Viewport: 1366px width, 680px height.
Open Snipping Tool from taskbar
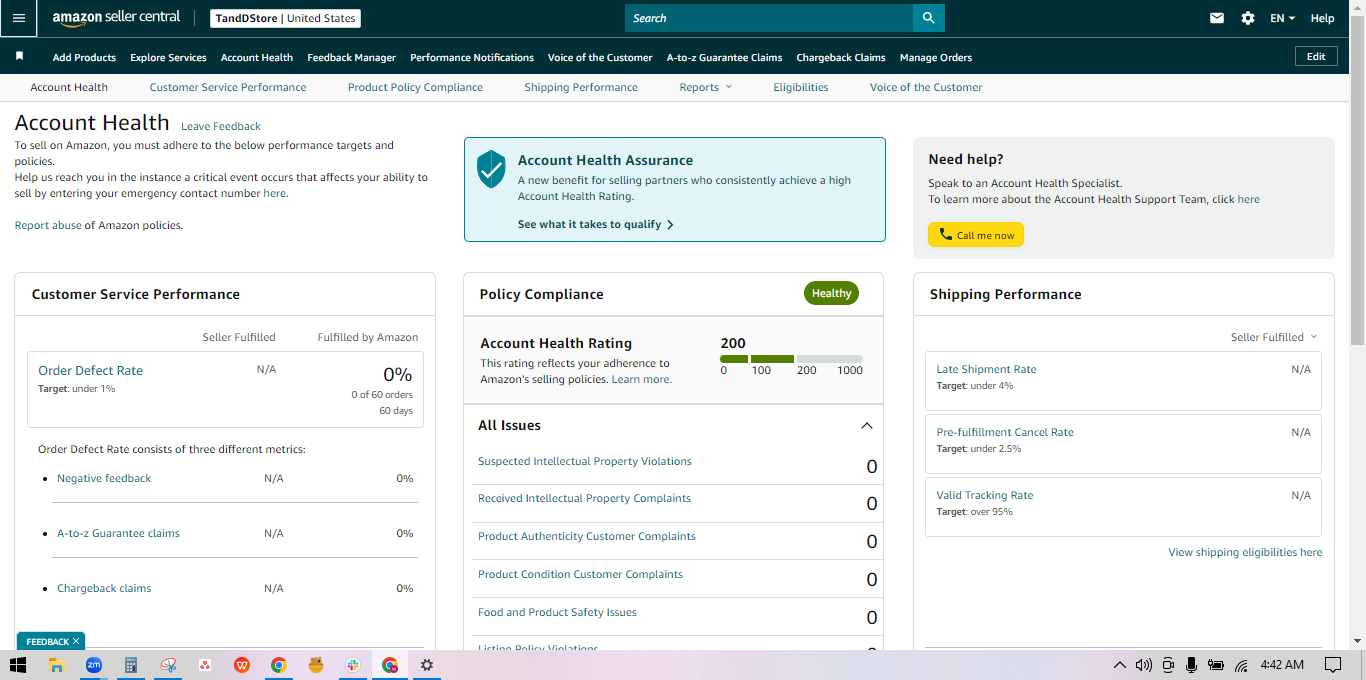pyautogui.click(x=167, y=665)
